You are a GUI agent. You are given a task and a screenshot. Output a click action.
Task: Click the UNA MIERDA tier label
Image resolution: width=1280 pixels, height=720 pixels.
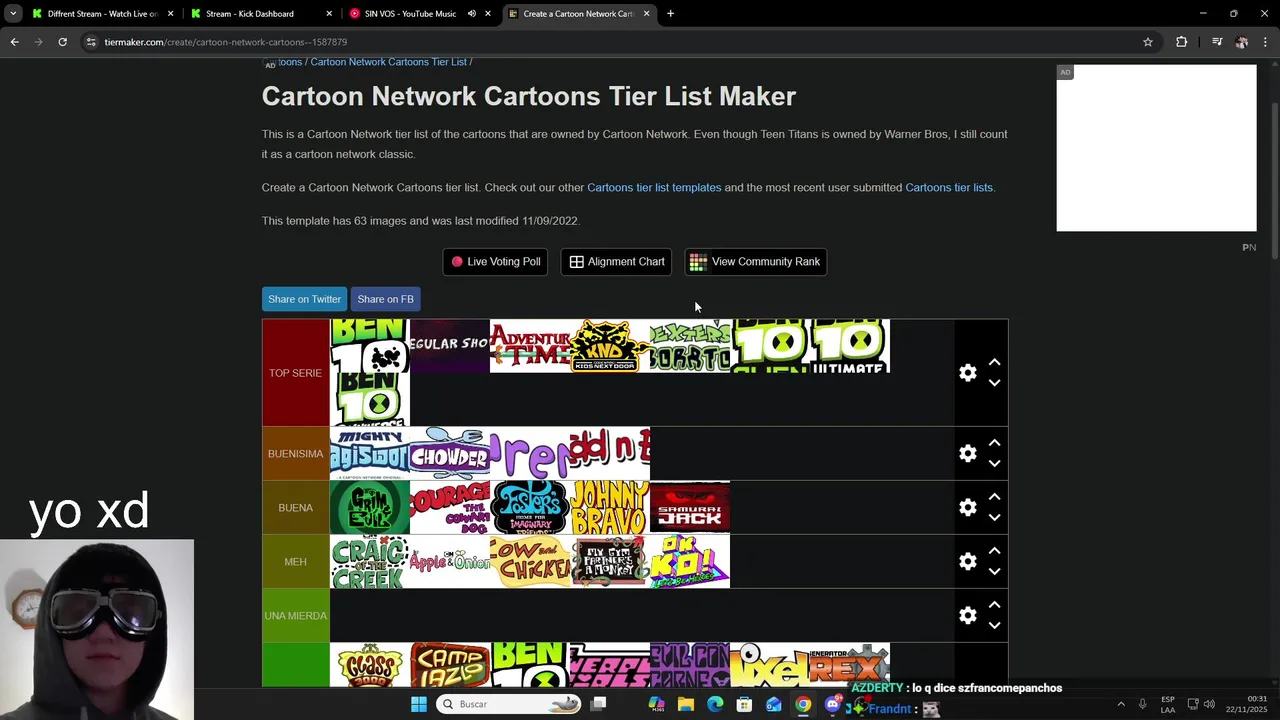[295, 616]
